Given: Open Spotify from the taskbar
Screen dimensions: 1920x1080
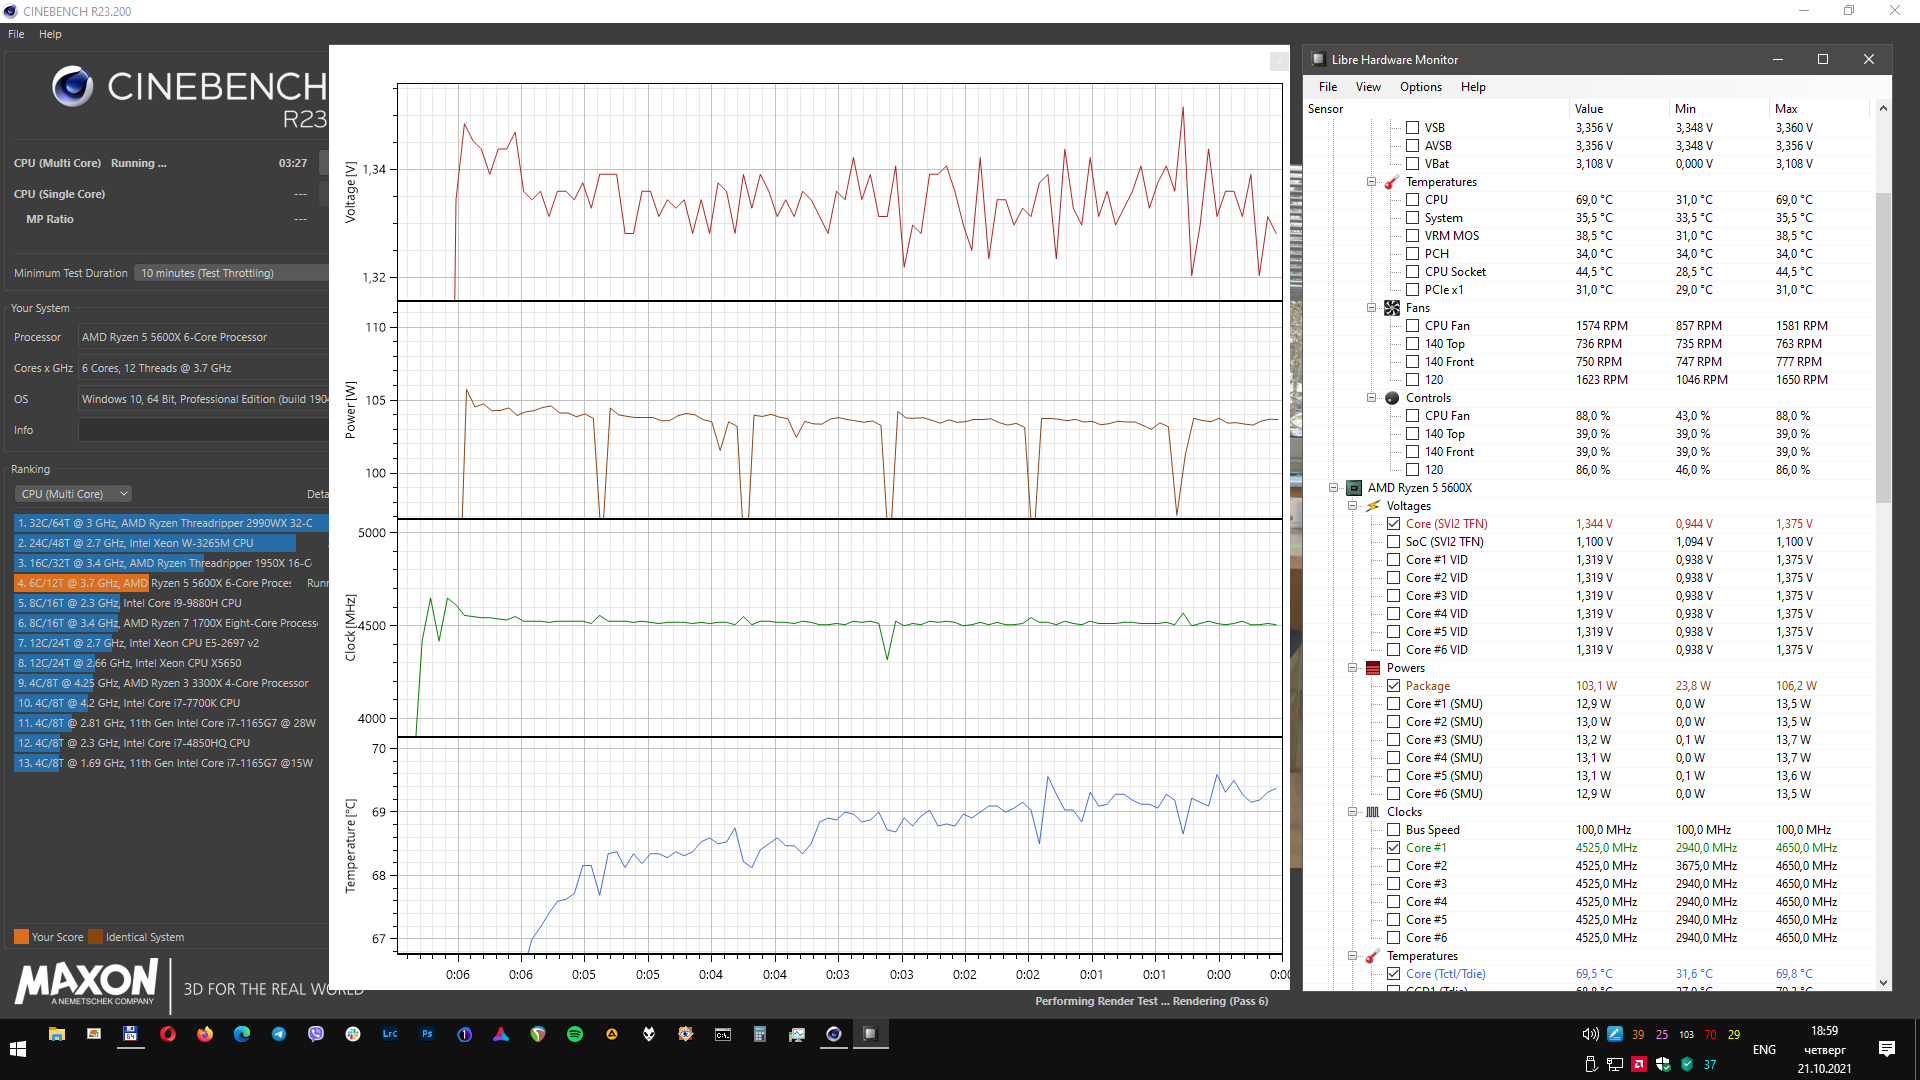Looking at the screenshot, I should coord(575,1034).
